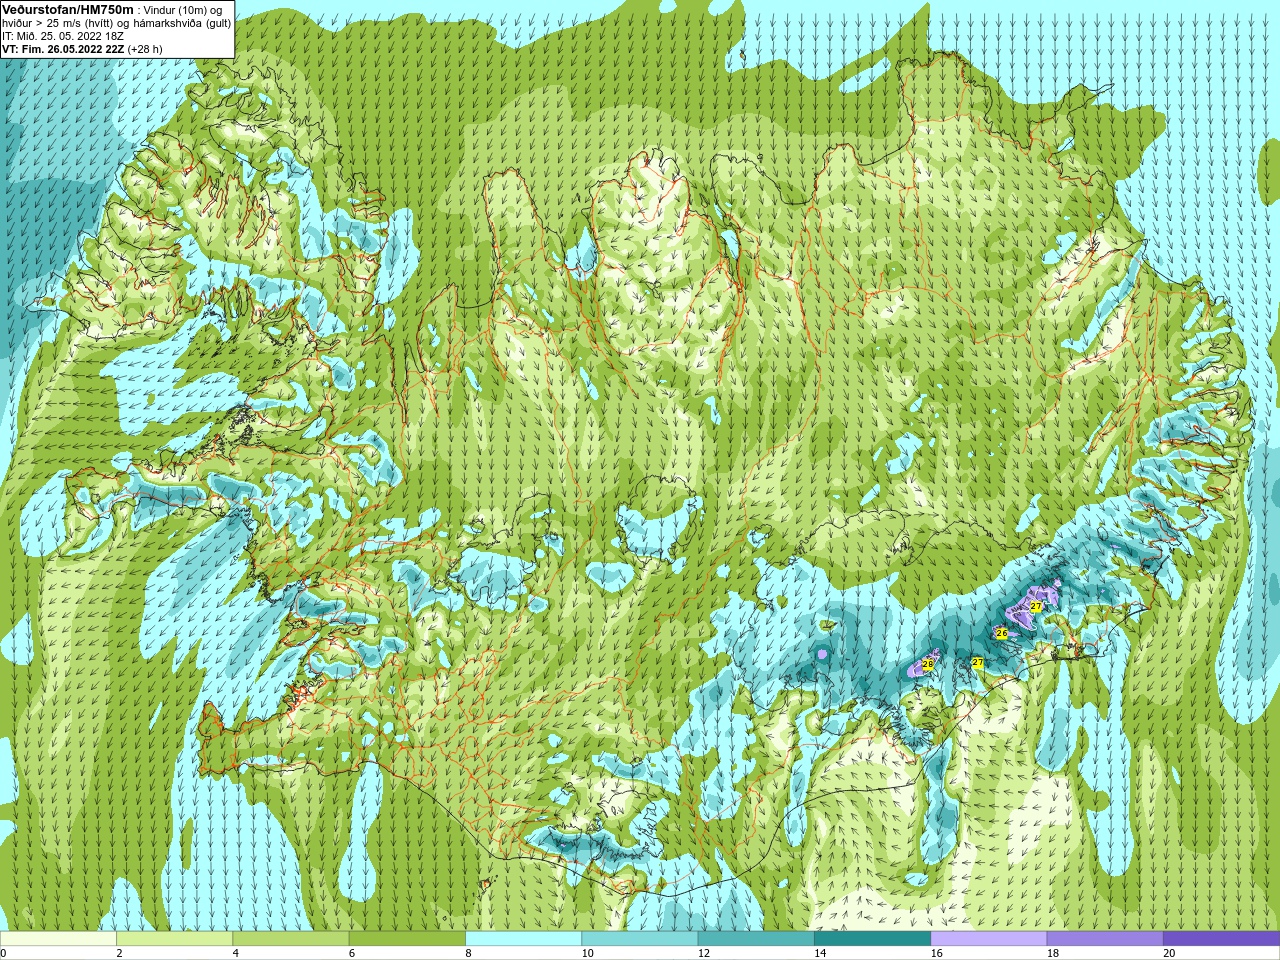Click the 16–18 m/s lavender legend swatch
The image size is (1280, 960).
(x=989, y=939)
